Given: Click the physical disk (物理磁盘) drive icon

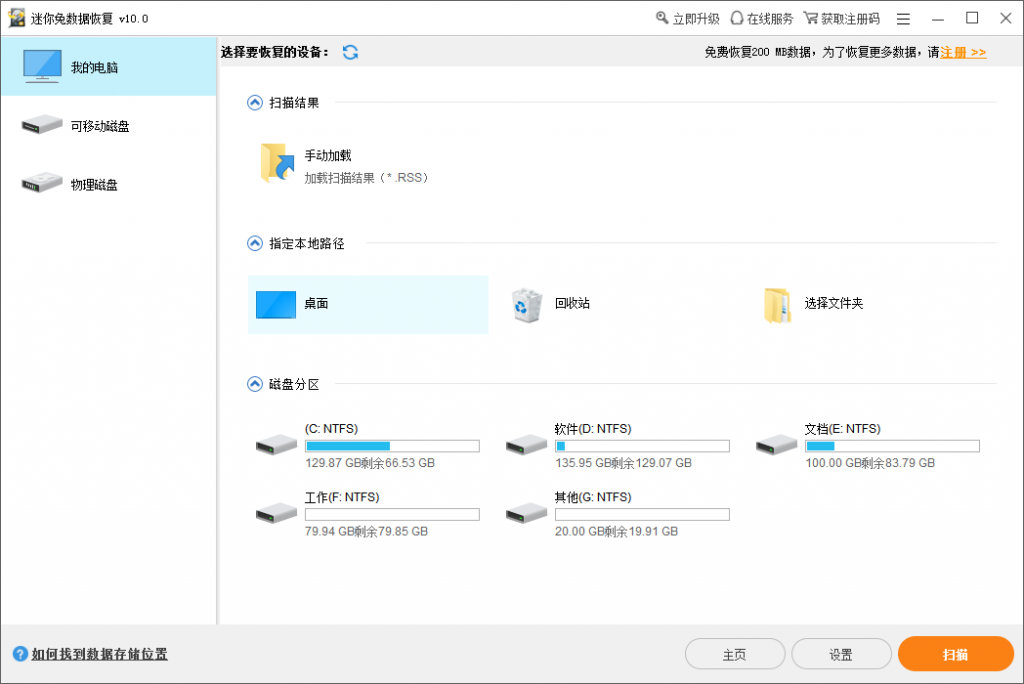Looking at the screenshot, I should [42, 183].
